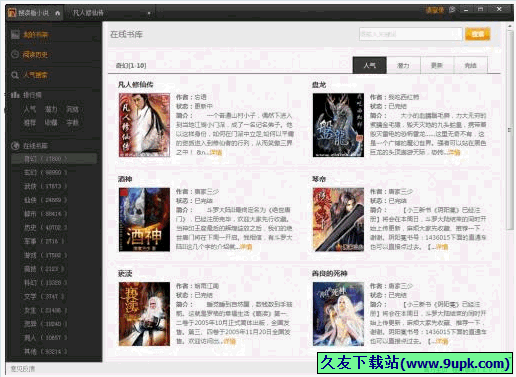Open 人气搜索 in the sidebar
Viewport: 516px width, 377px height.
[35, 75]
